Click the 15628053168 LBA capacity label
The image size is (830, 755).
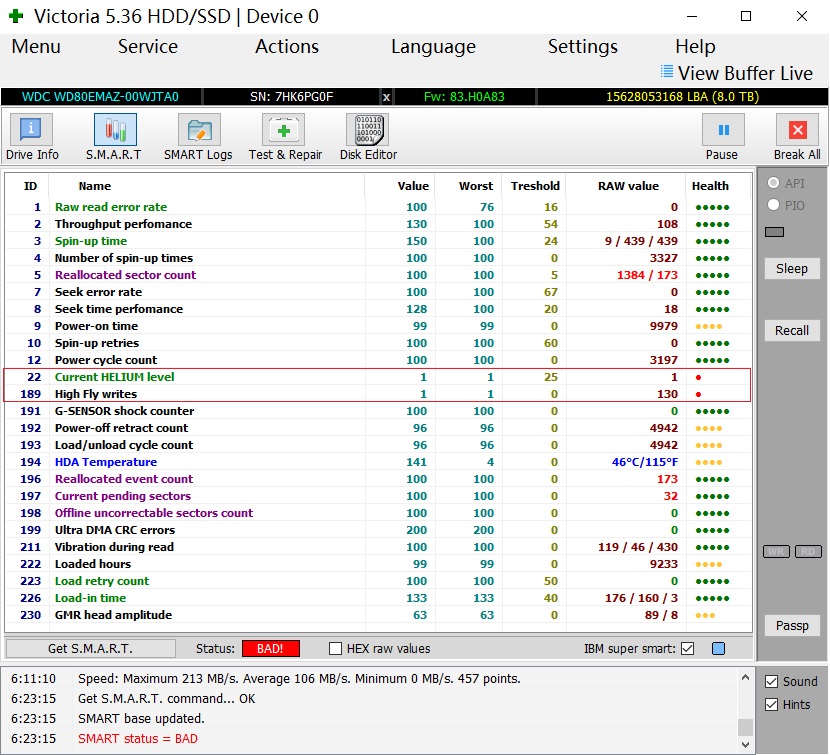(682, 97)
